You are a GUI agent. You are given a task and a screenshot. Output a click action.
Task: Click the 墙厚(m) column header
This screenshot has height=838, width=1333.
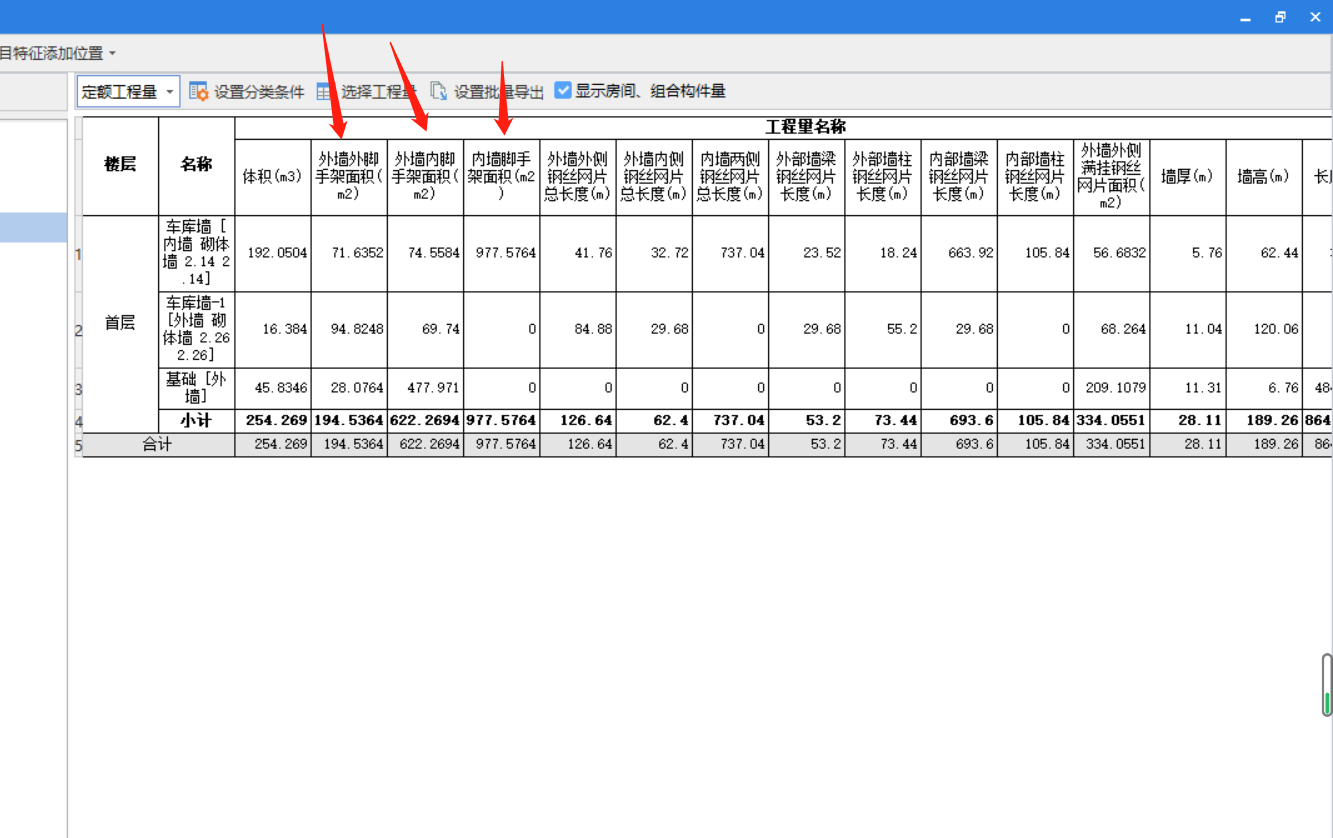(1188, 177)
